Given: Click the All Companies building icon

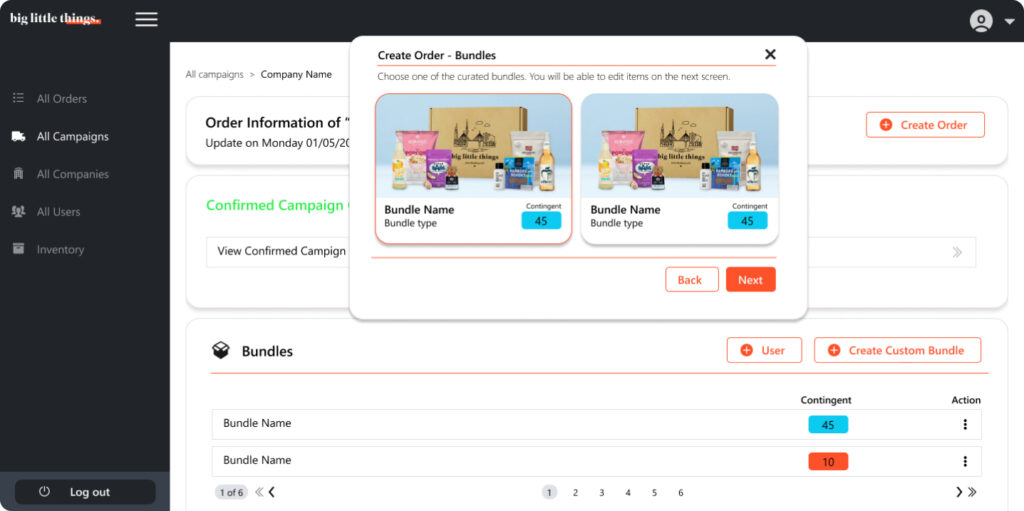Looking at the screenshot, I should pos(18,174).
